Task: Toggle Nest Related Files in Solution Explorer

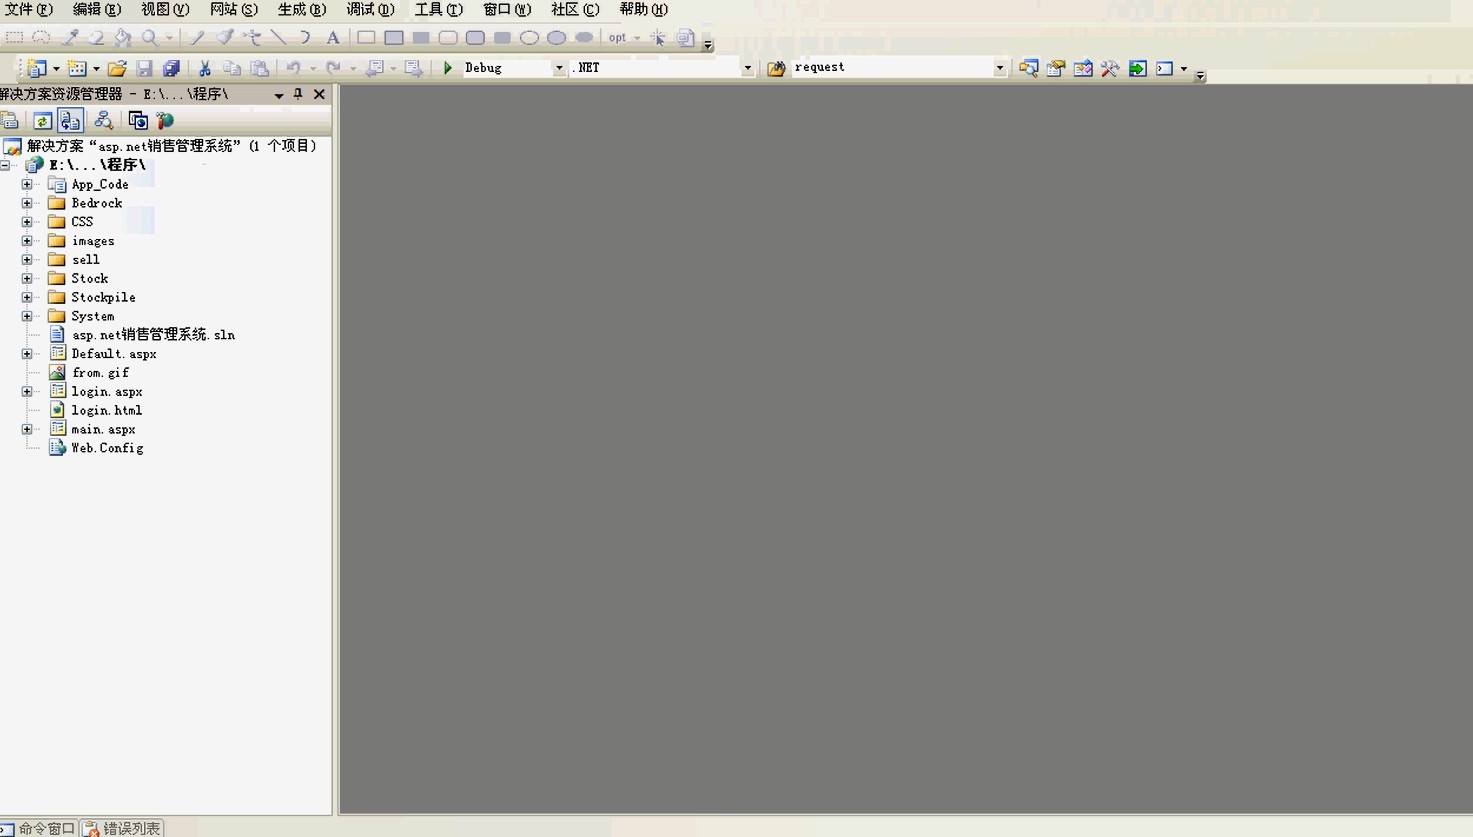Action: [70, 121]
